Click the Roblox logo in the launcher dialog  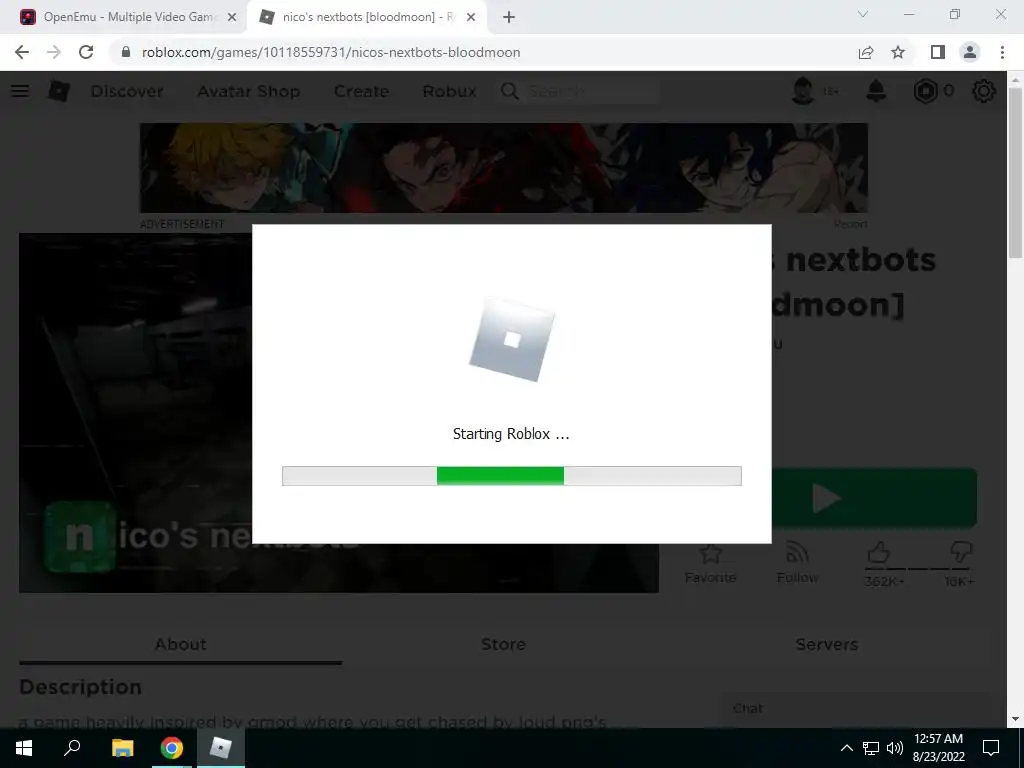pos(512,340)
